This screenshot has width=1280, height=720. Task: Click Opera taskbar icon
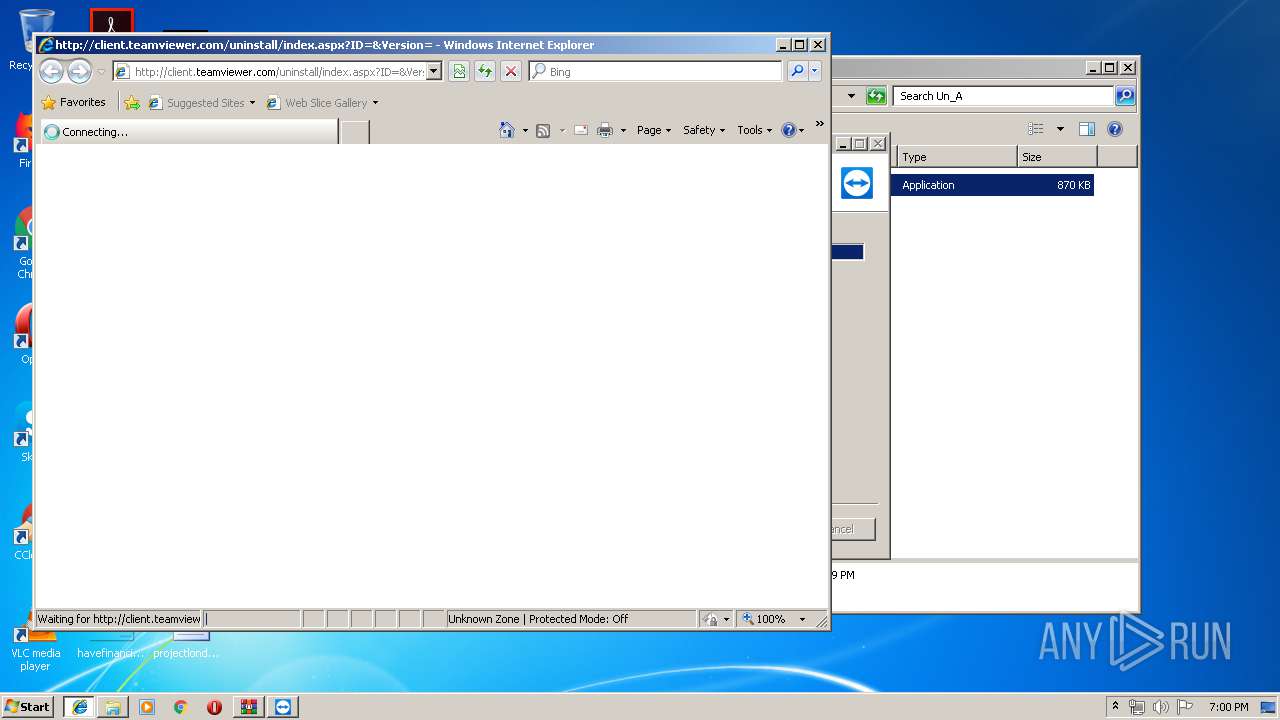pos(215,706)
